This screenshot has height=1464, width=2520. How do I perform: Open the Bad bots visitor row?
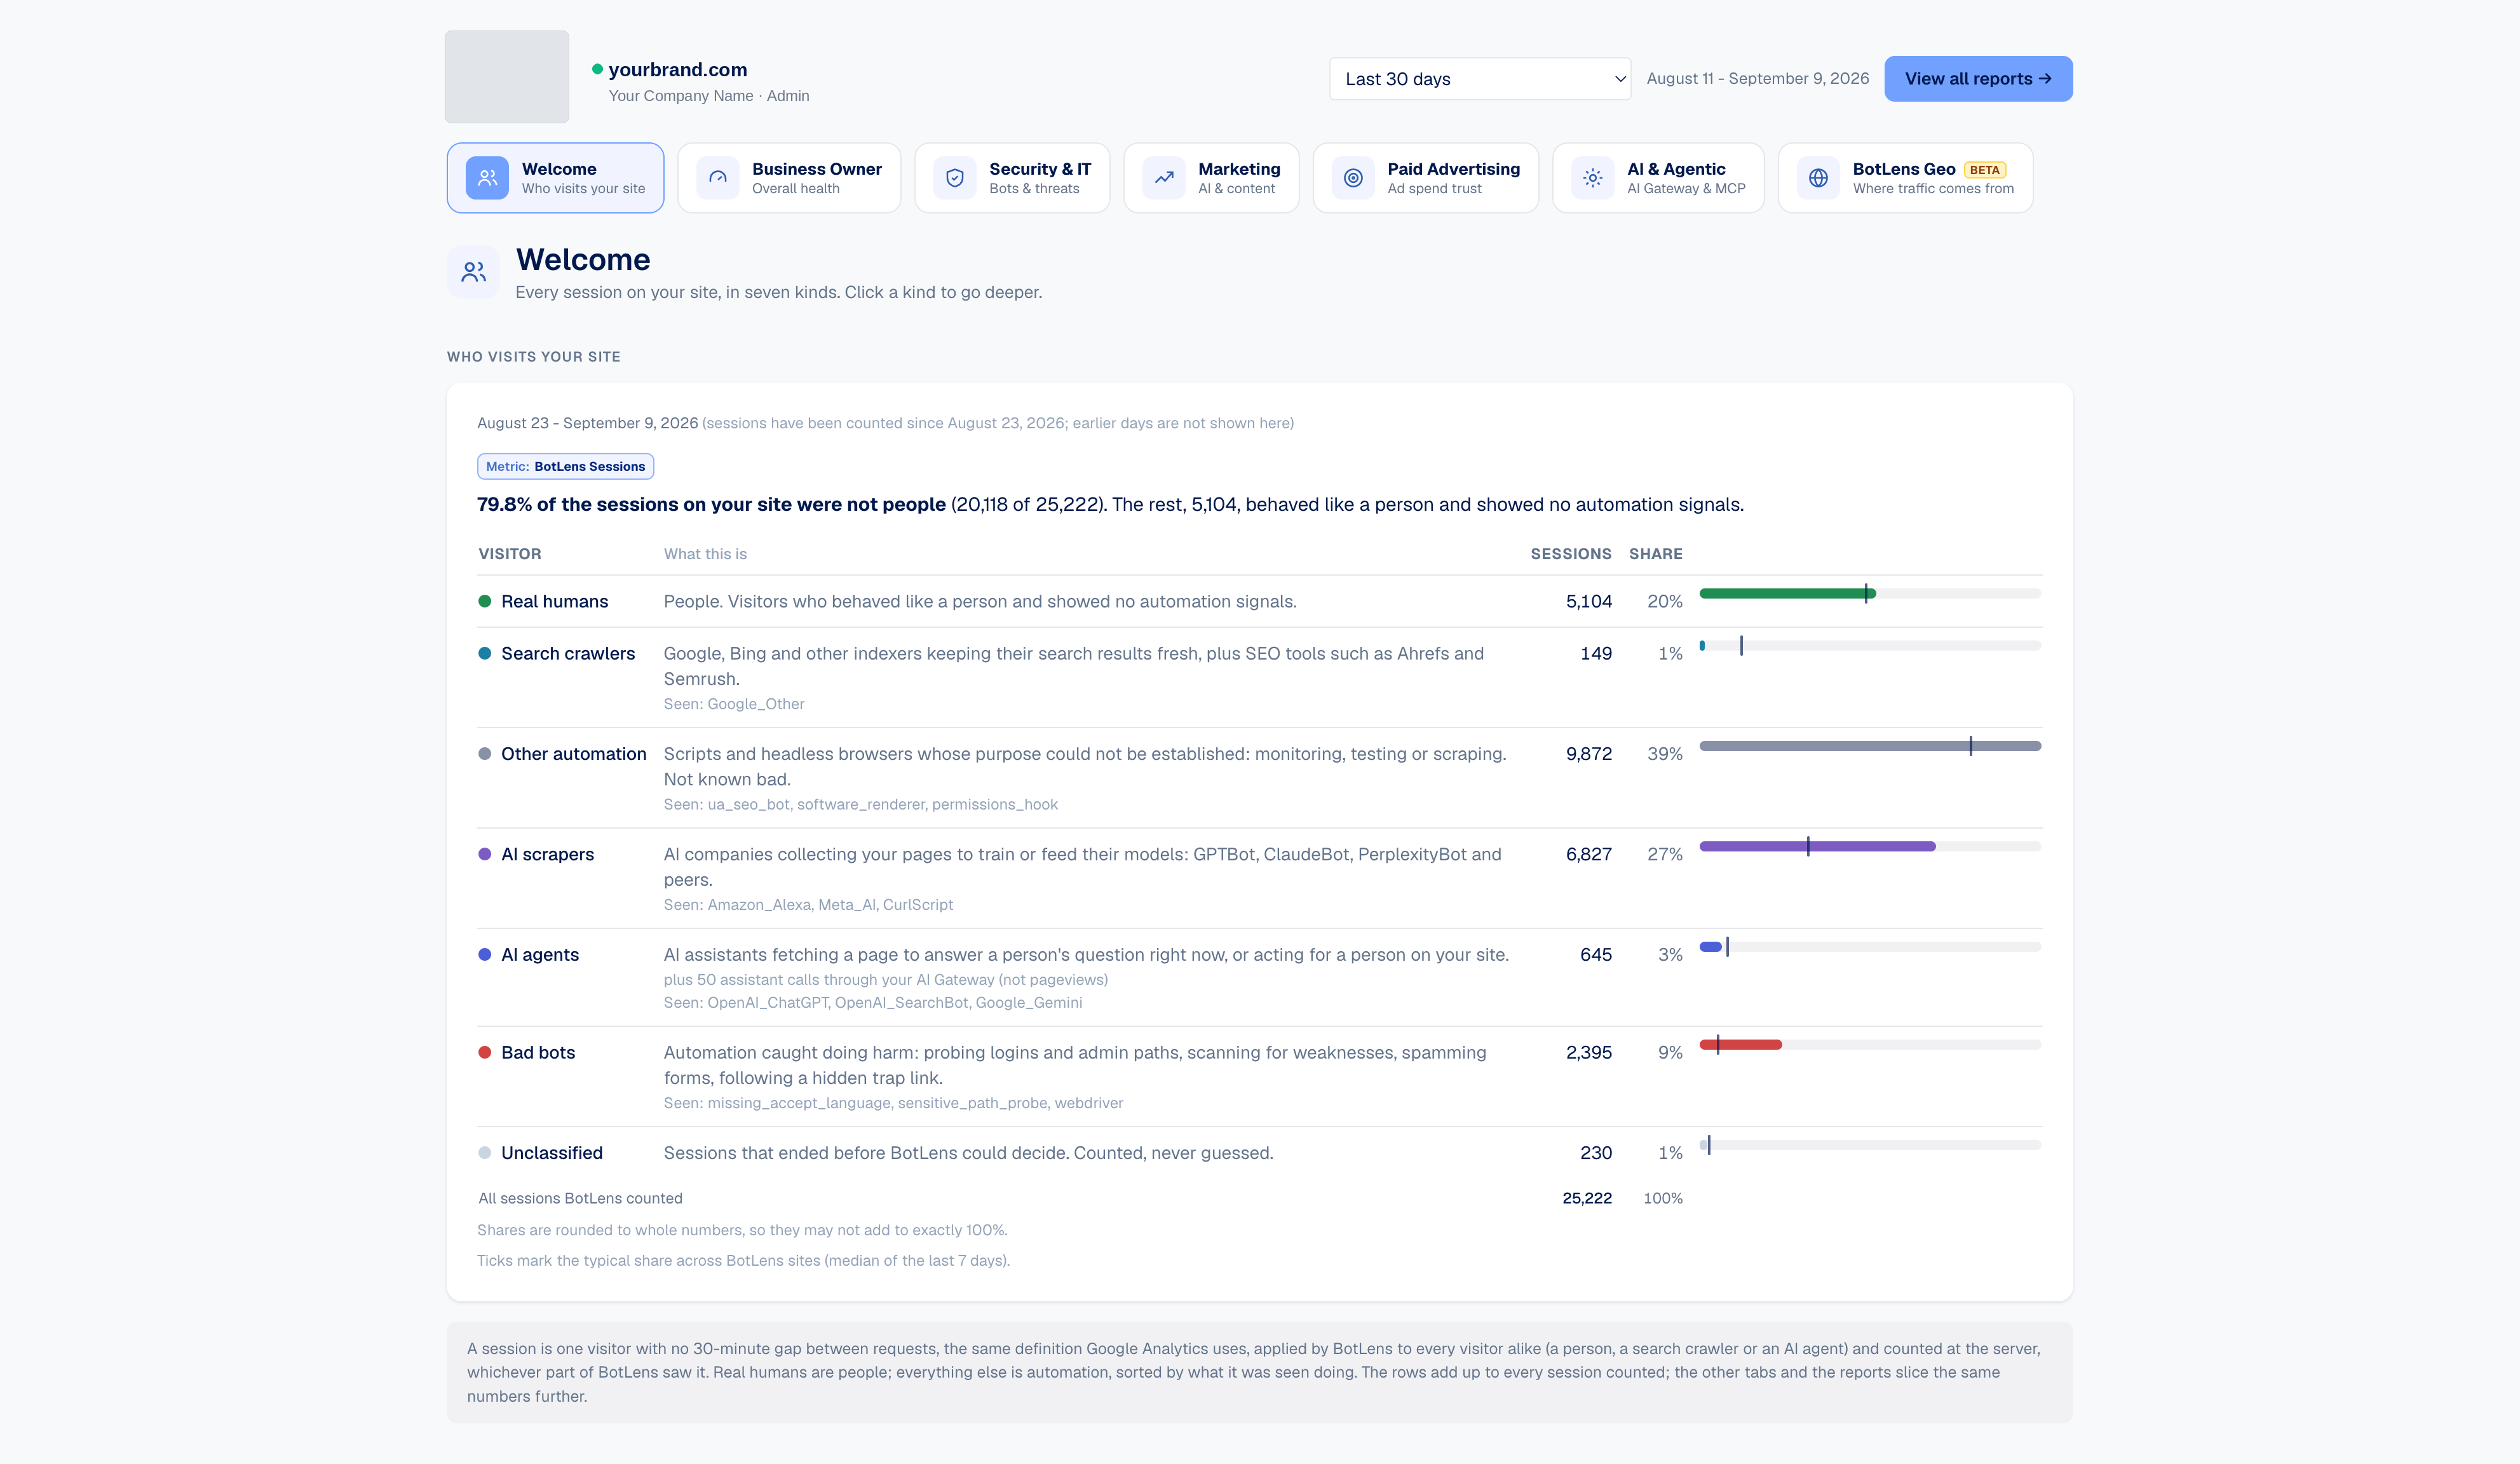pyautogui.click(x=1259, y=1076)
